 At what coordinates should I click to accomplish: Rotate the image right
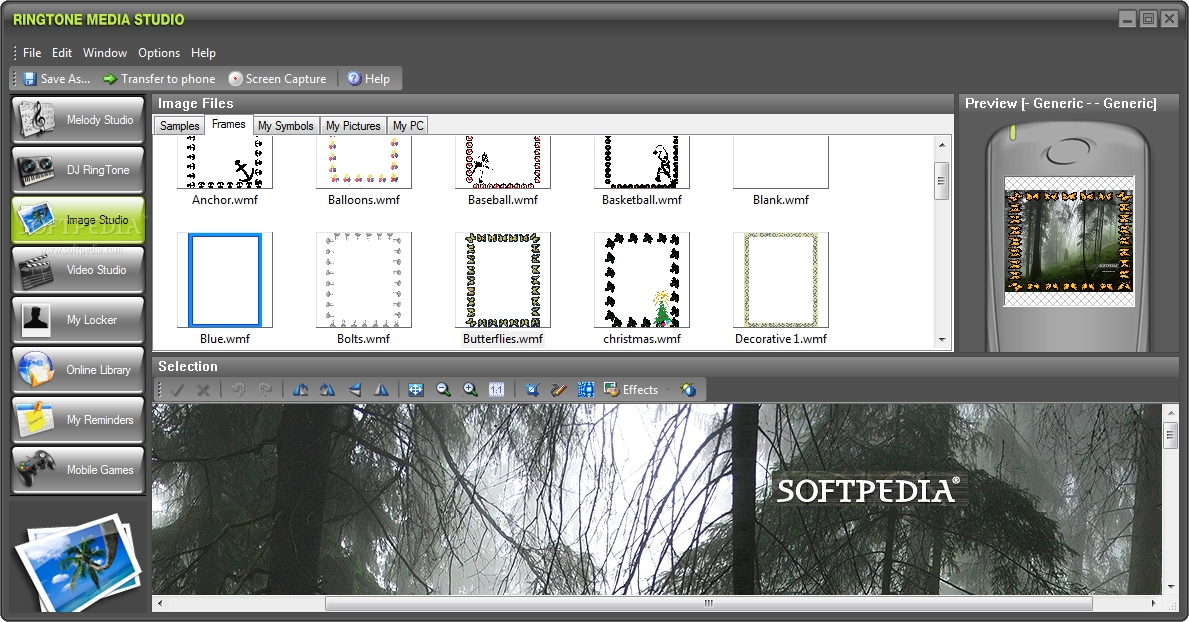[327, 390]
